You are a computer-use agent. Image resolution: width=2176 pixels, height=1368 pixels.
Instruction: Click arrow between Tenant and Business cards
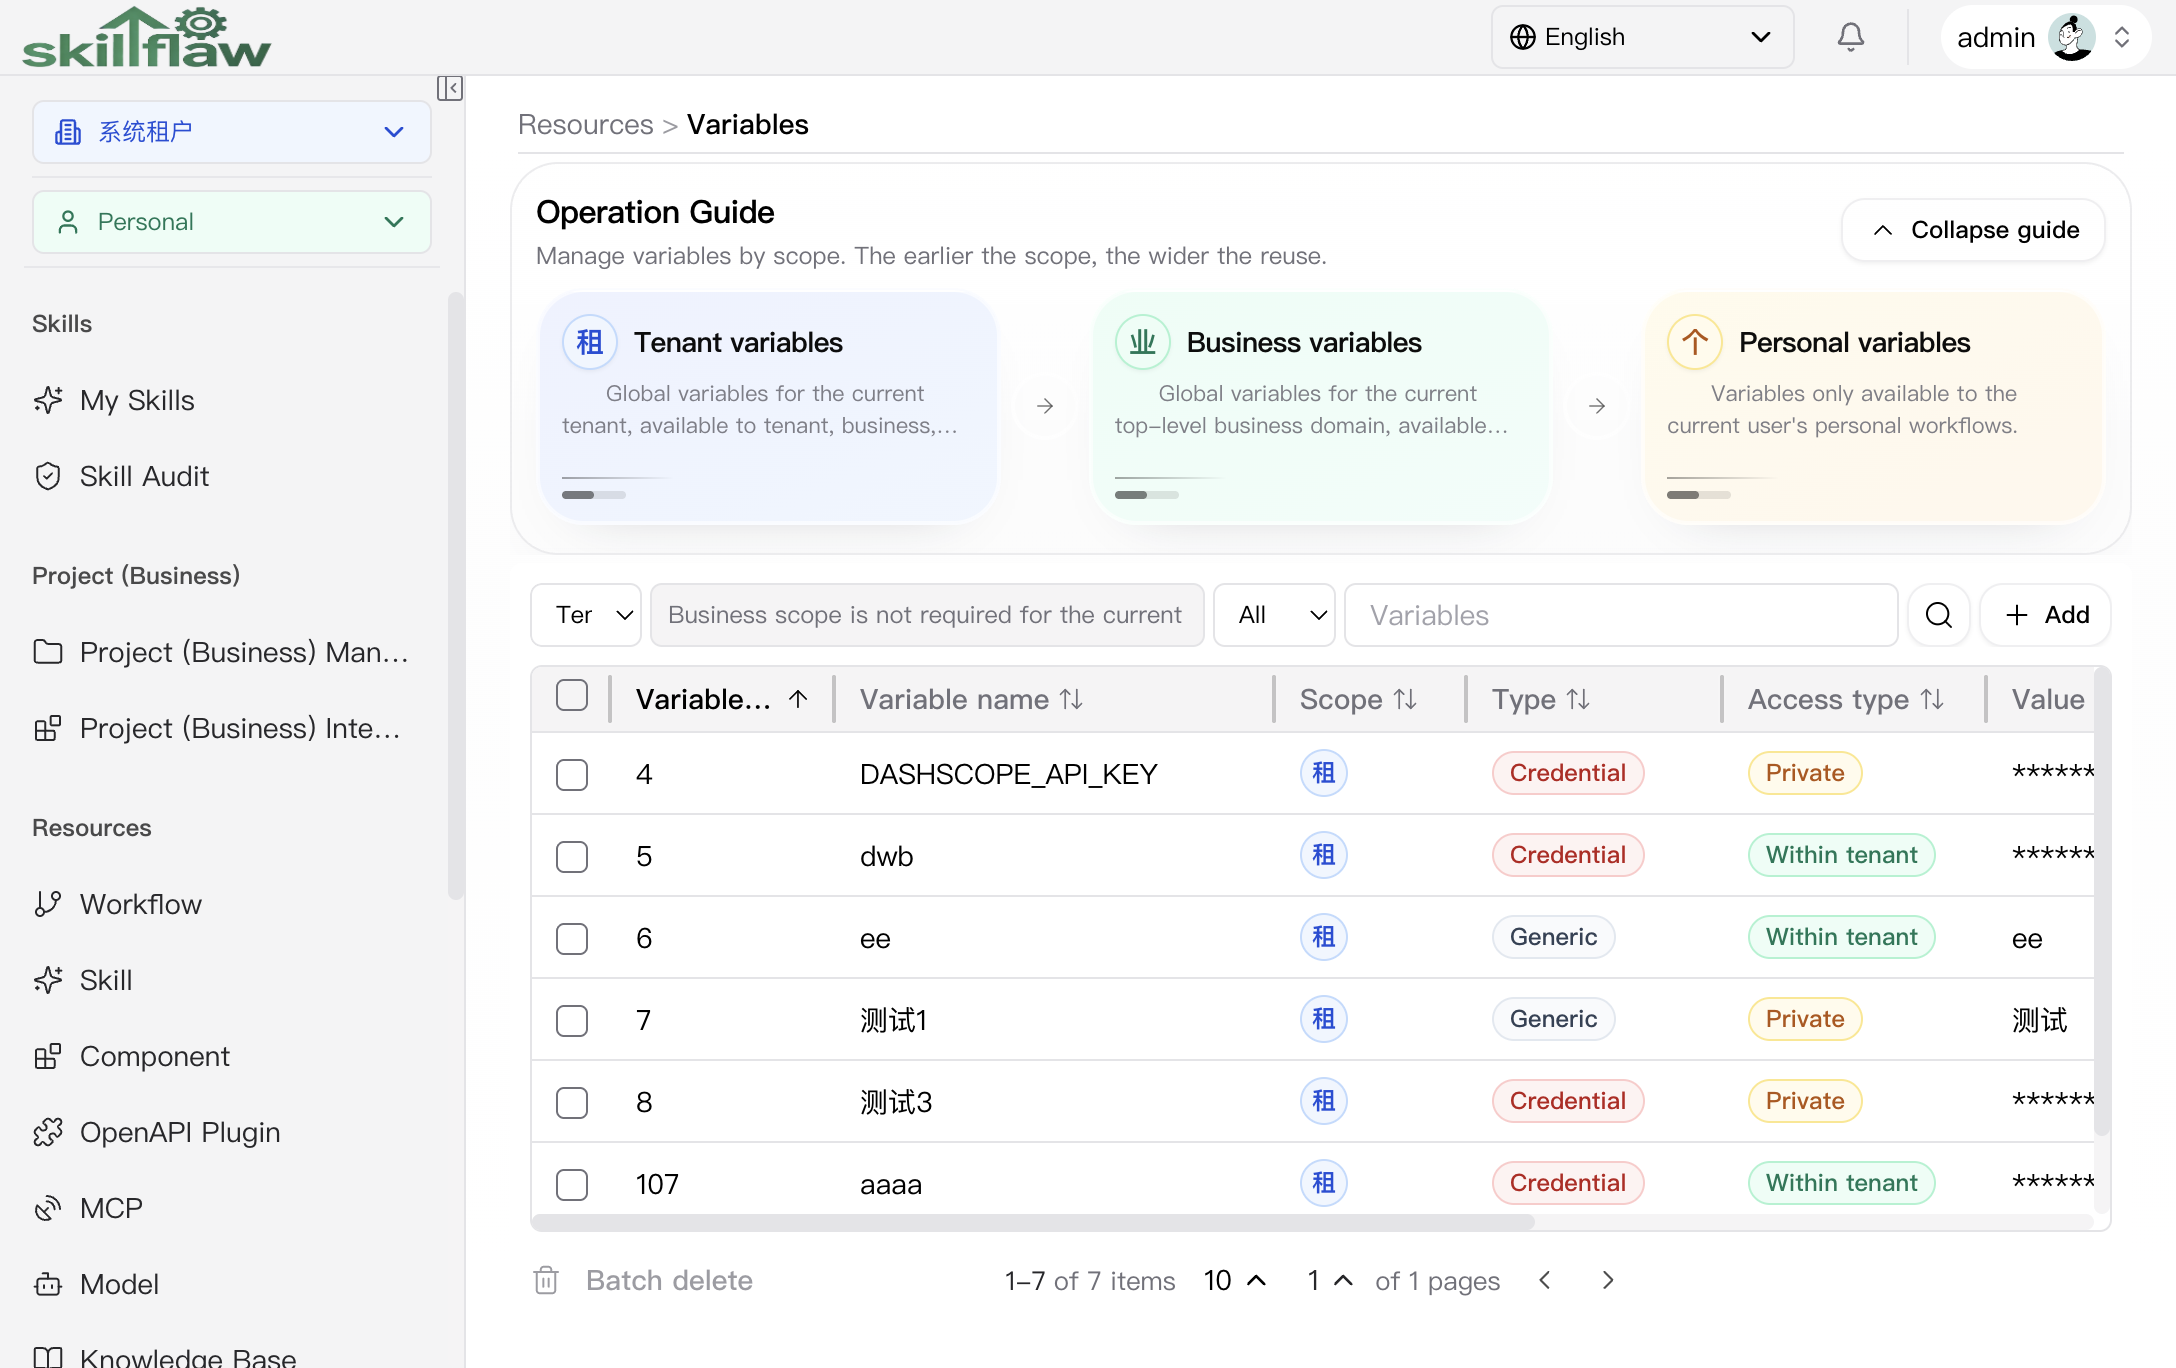pyautogui.click(x=1045, y=406)
